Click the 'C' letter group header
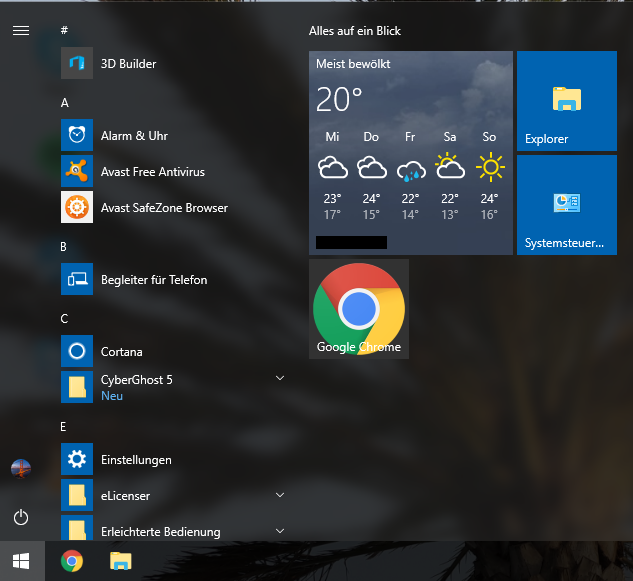 coord(64,319)
